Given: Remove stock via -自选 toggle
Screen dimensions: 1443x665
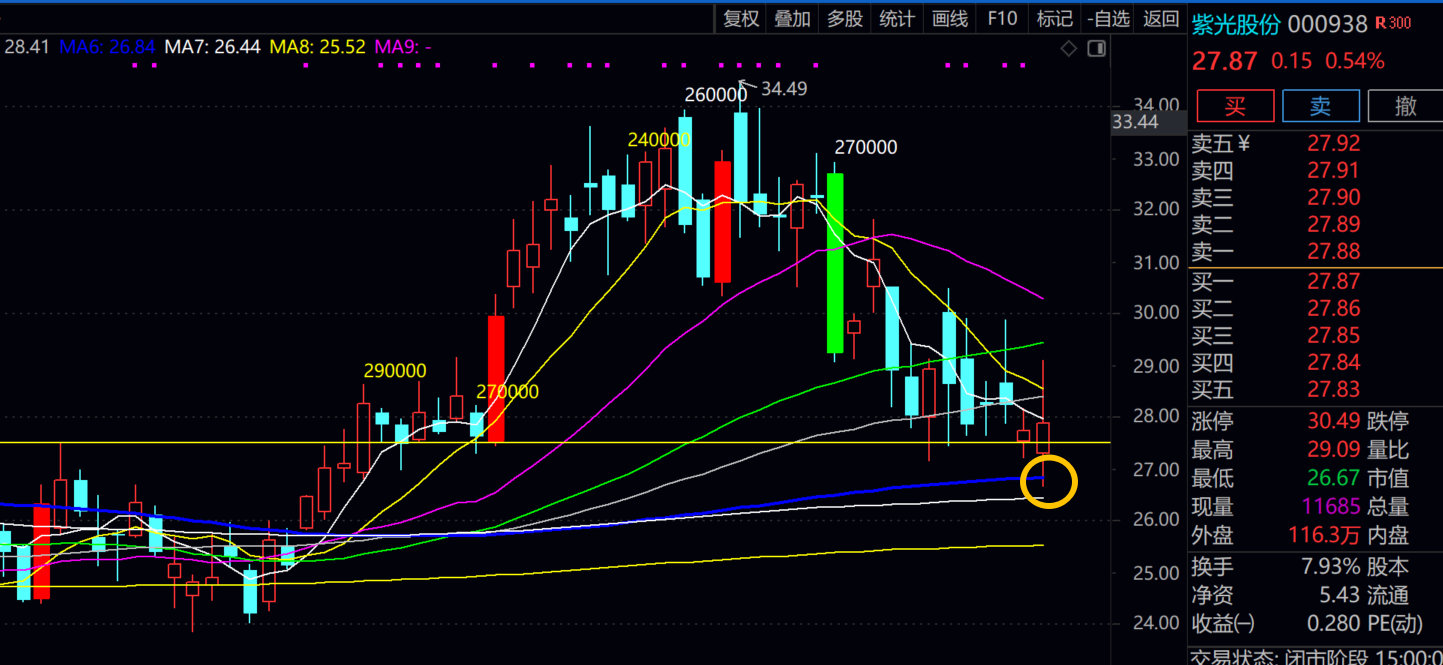Looking at the screenshot, I should (1109, 18).
